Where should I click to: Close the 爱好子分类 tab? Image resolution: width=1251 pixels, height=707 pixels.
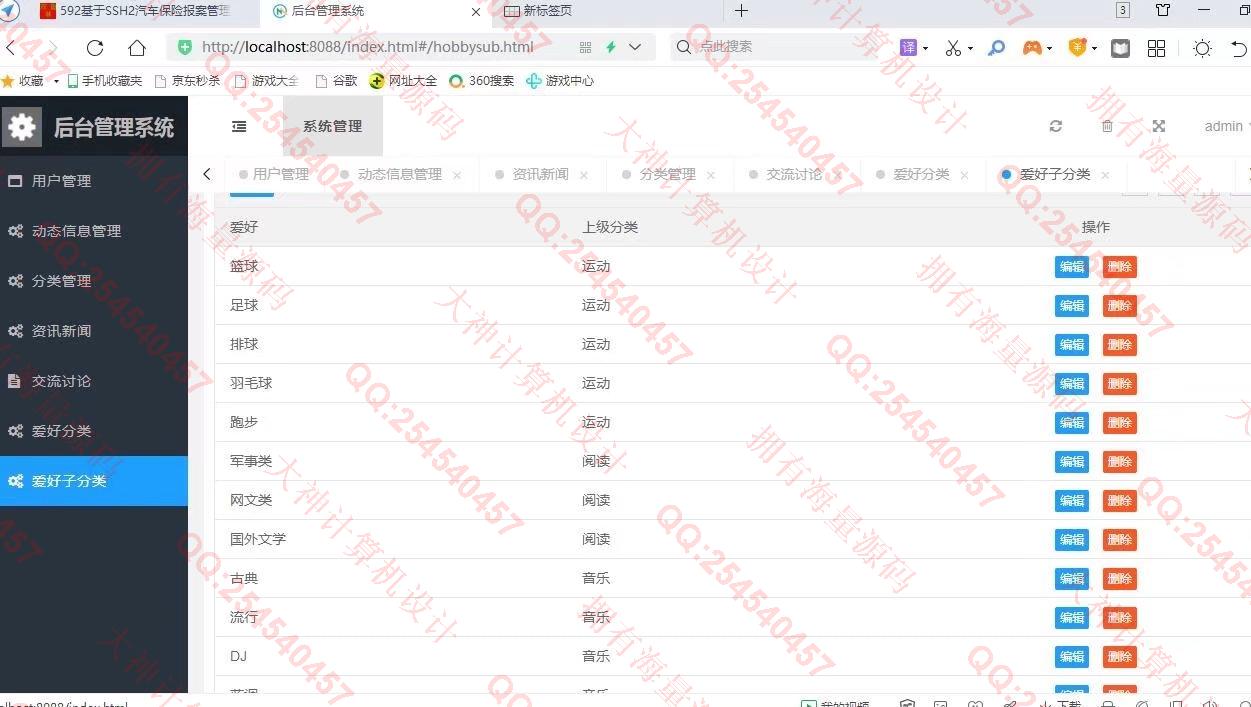coord(1105,175)
